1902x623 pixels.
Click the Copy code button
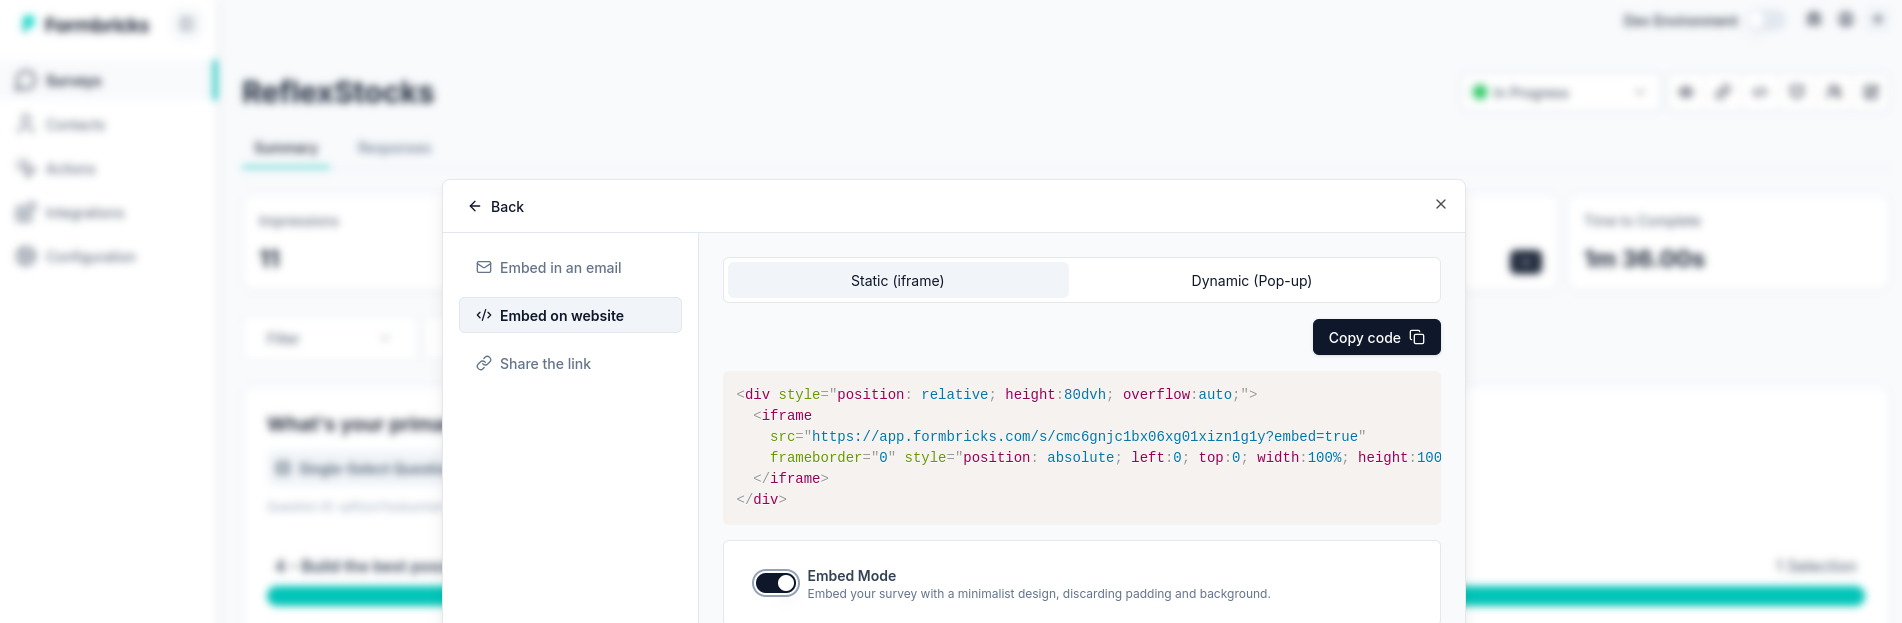[x=1376, y=338]
